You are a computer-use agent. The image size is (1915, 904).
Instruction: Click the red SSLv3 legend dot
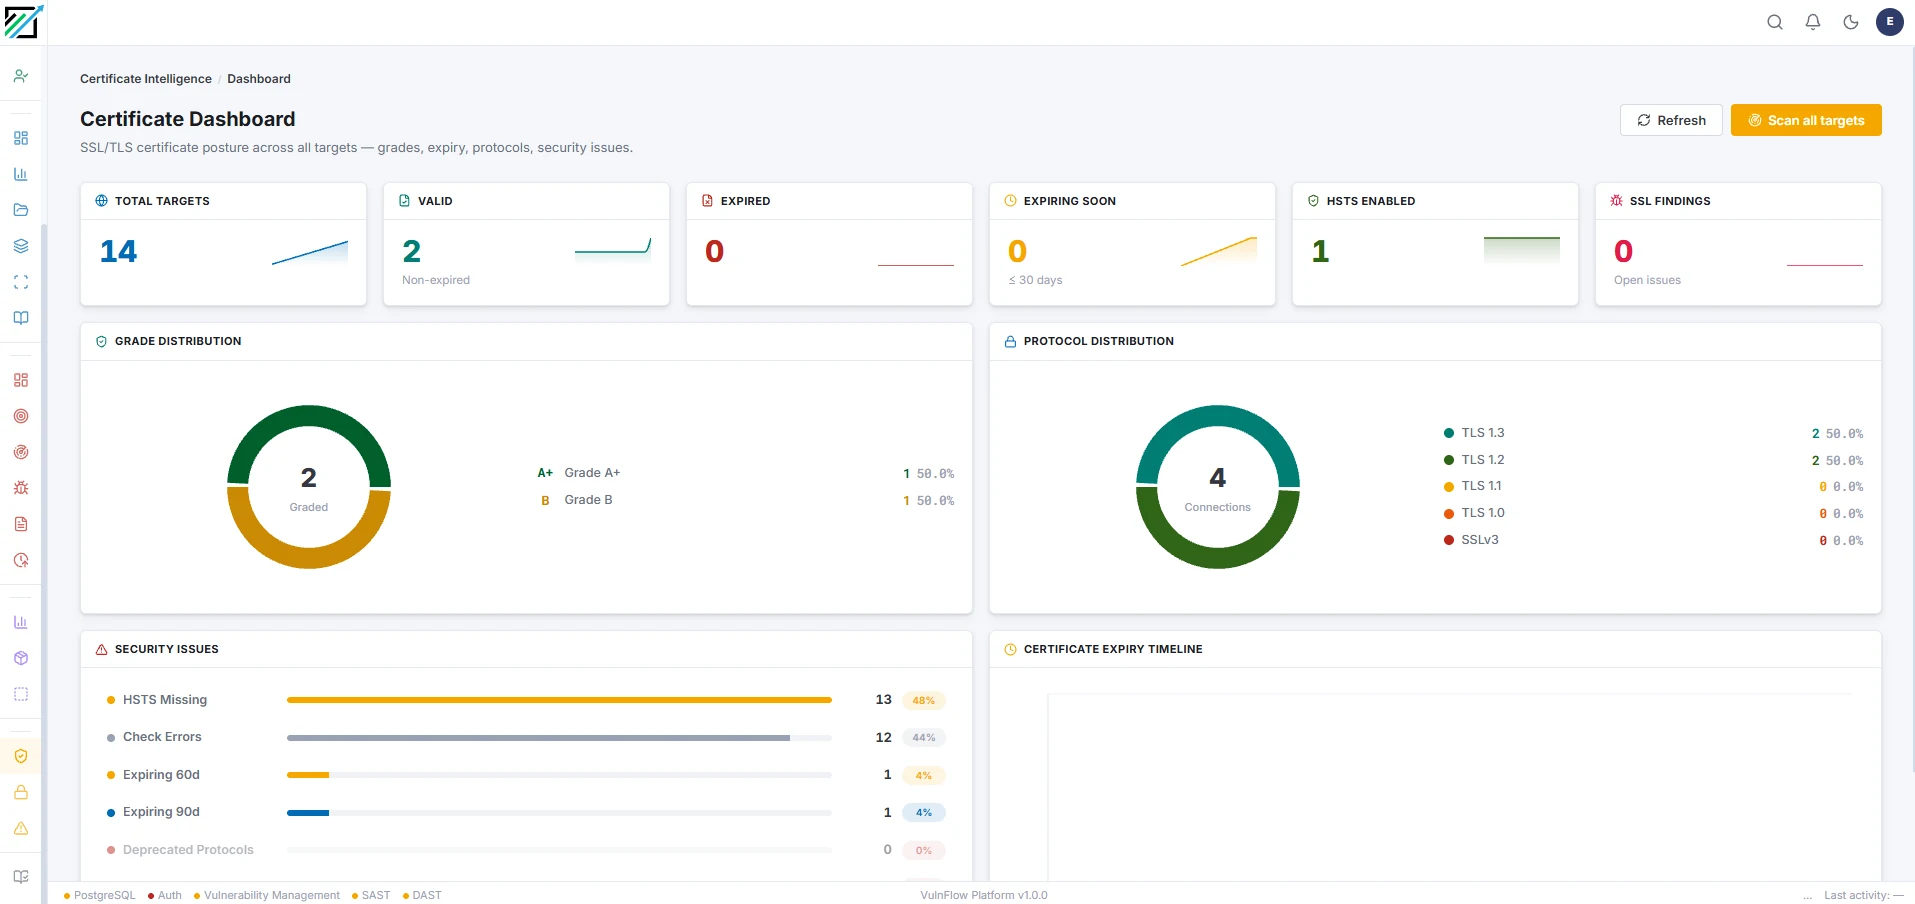point(1449,540)
